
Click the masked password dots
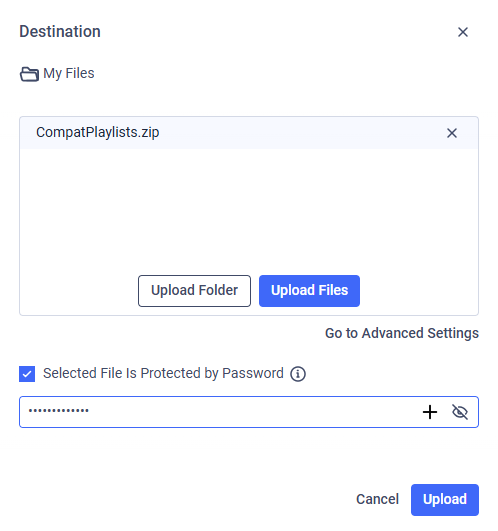click(59, 411)
